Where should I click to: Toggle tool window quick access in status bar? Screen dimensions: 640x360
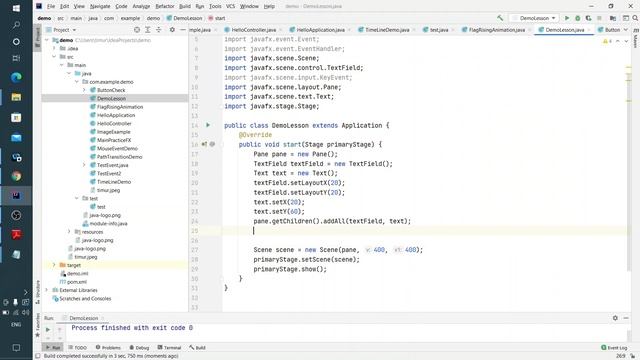38,356
